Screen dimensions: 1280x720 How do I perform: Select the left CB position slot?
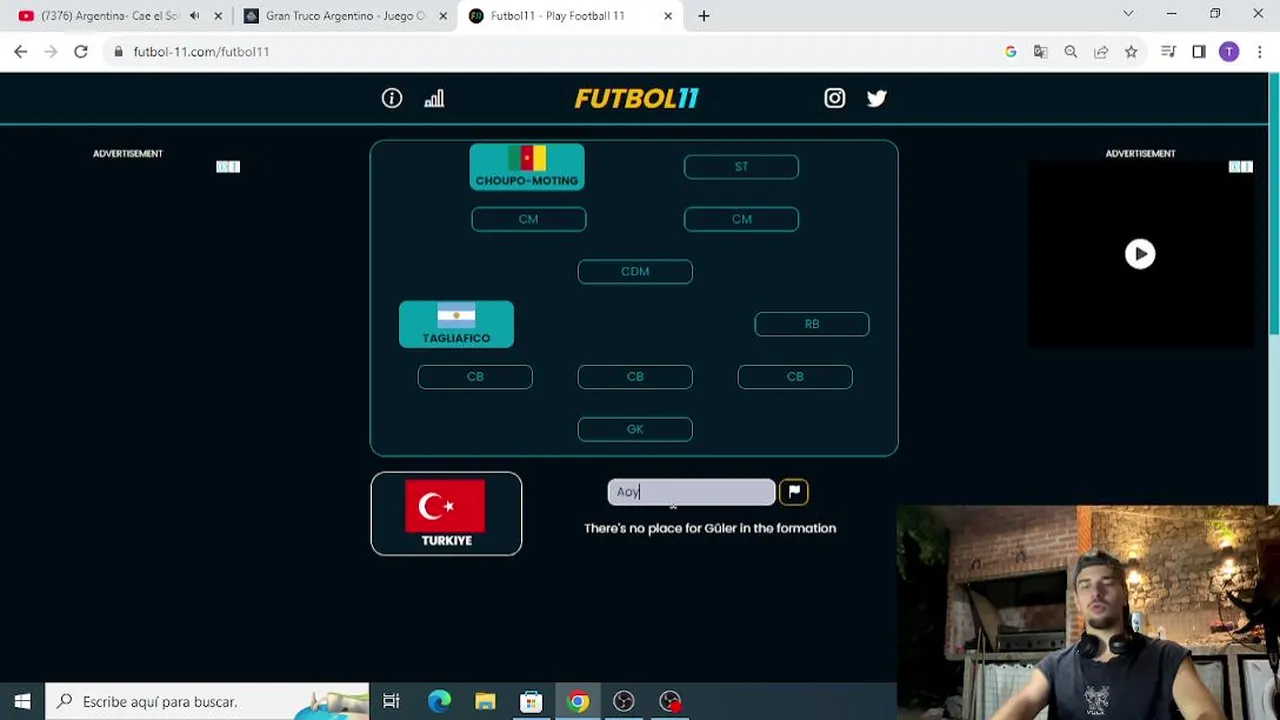[x=475, y=377]
